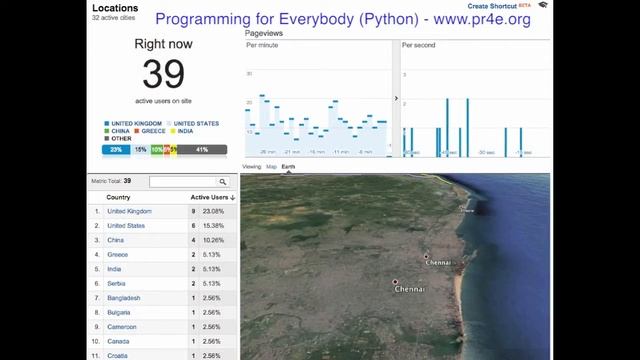The image size is (640, 360).
Task: Click the Locations heading
Action: click(x=115, y=8)
